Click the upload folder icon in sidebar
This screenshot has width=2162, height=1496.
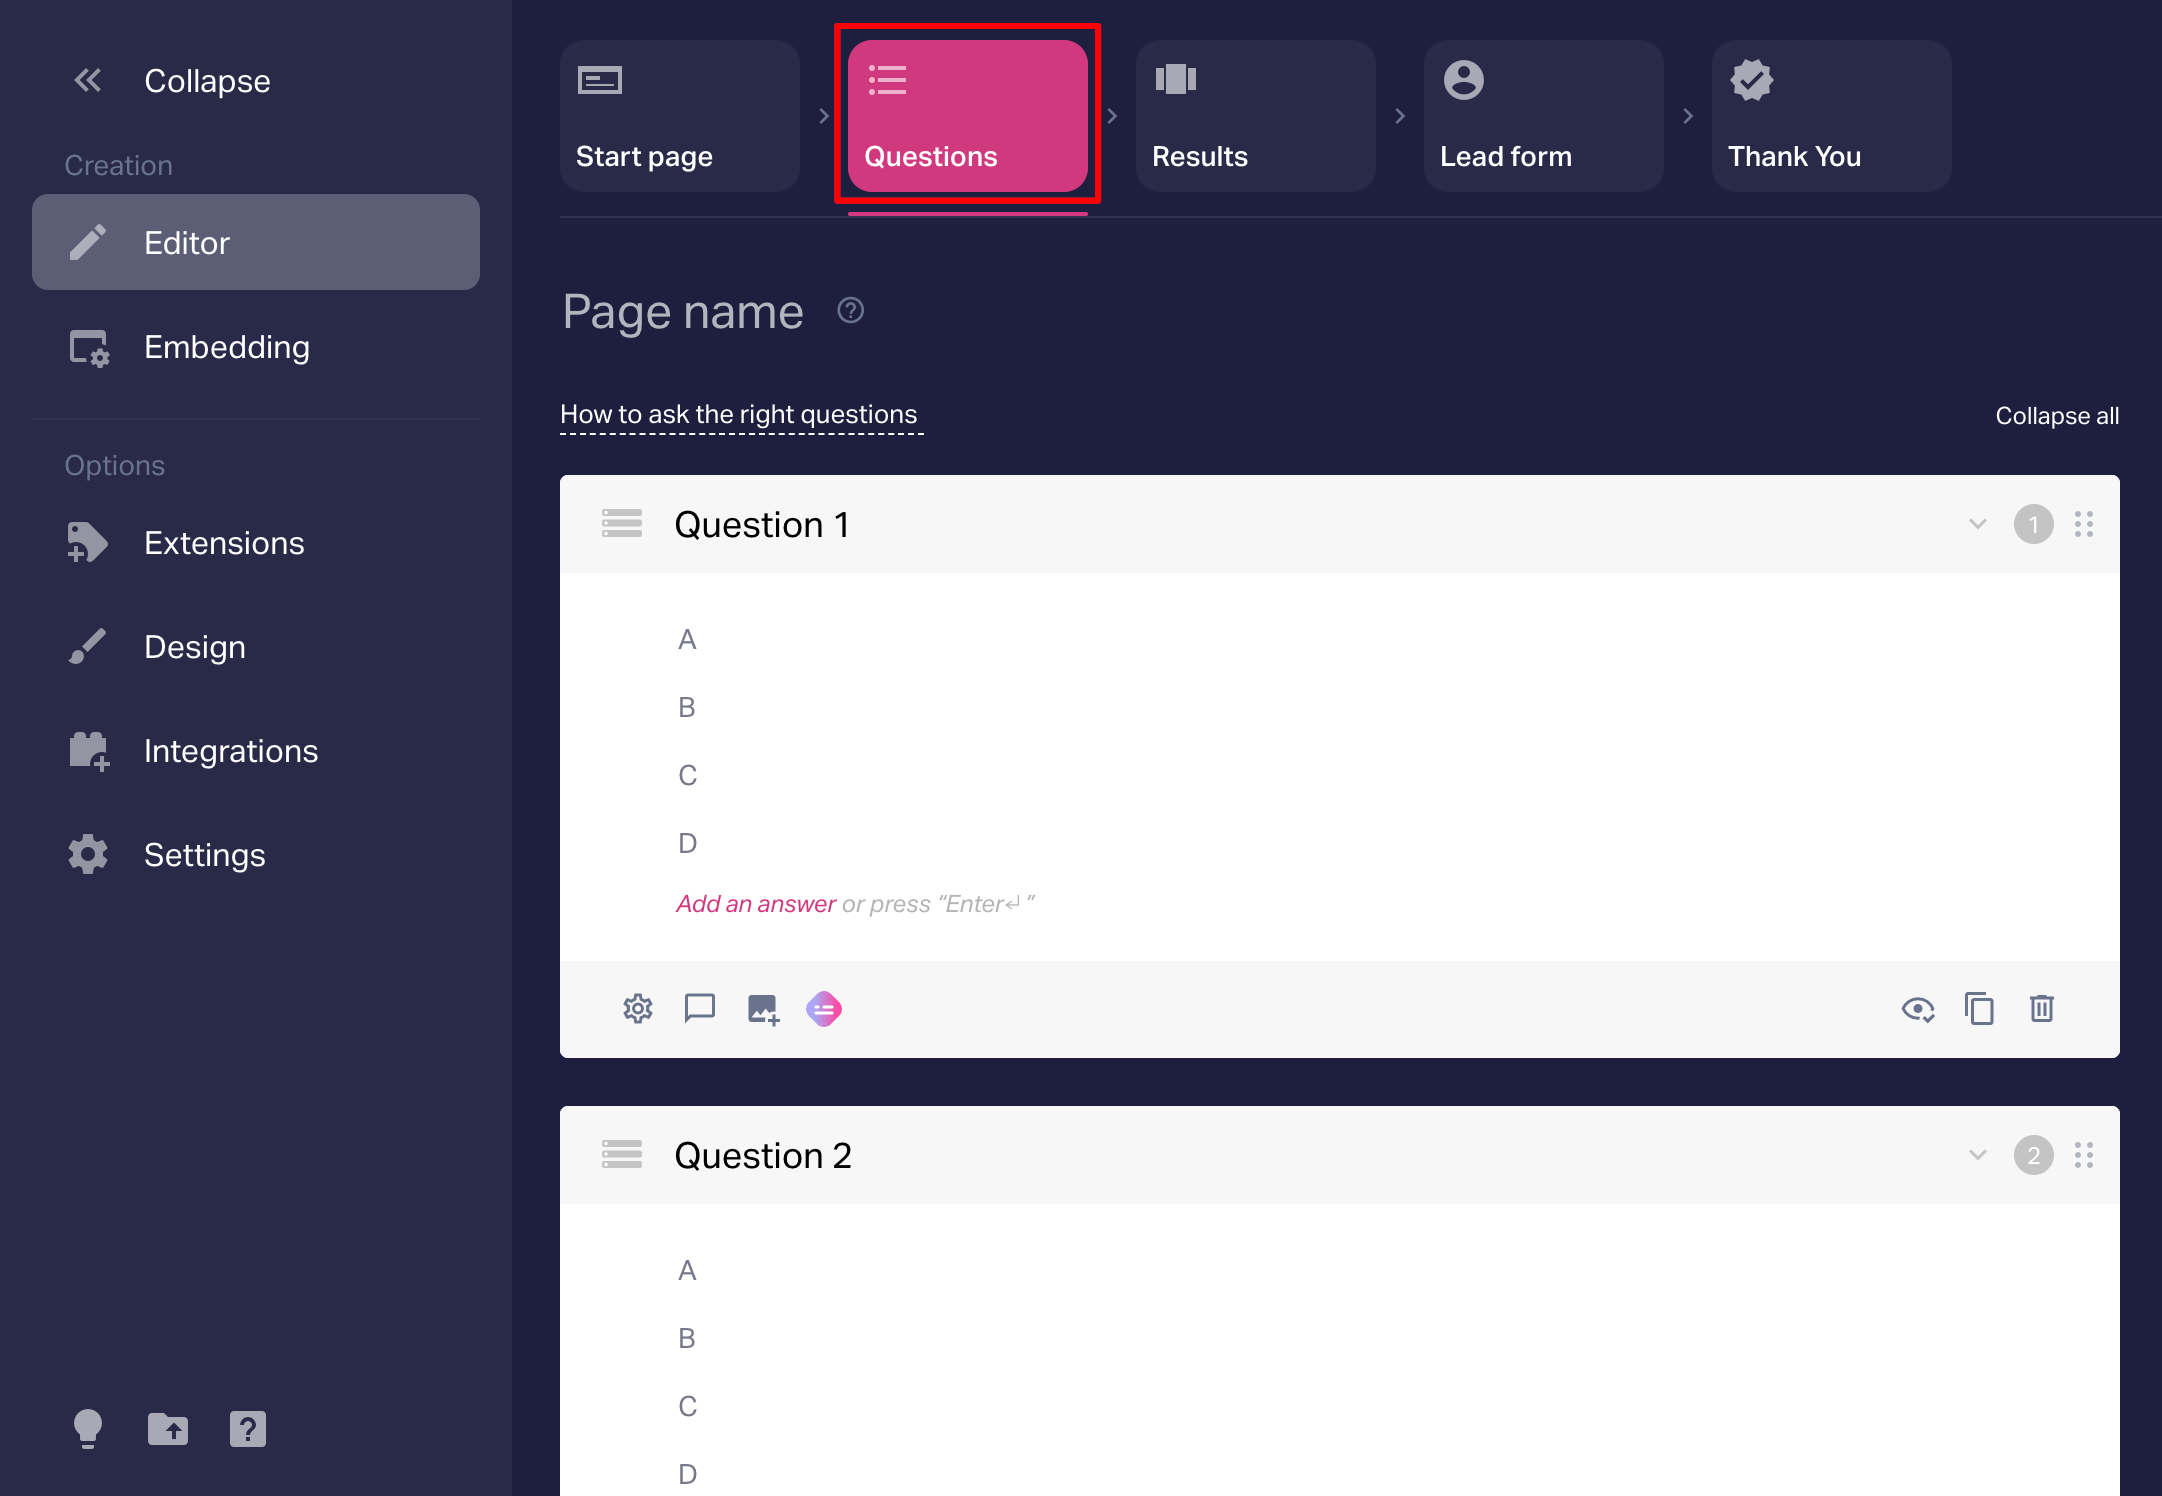click(x=168, y=1429)
